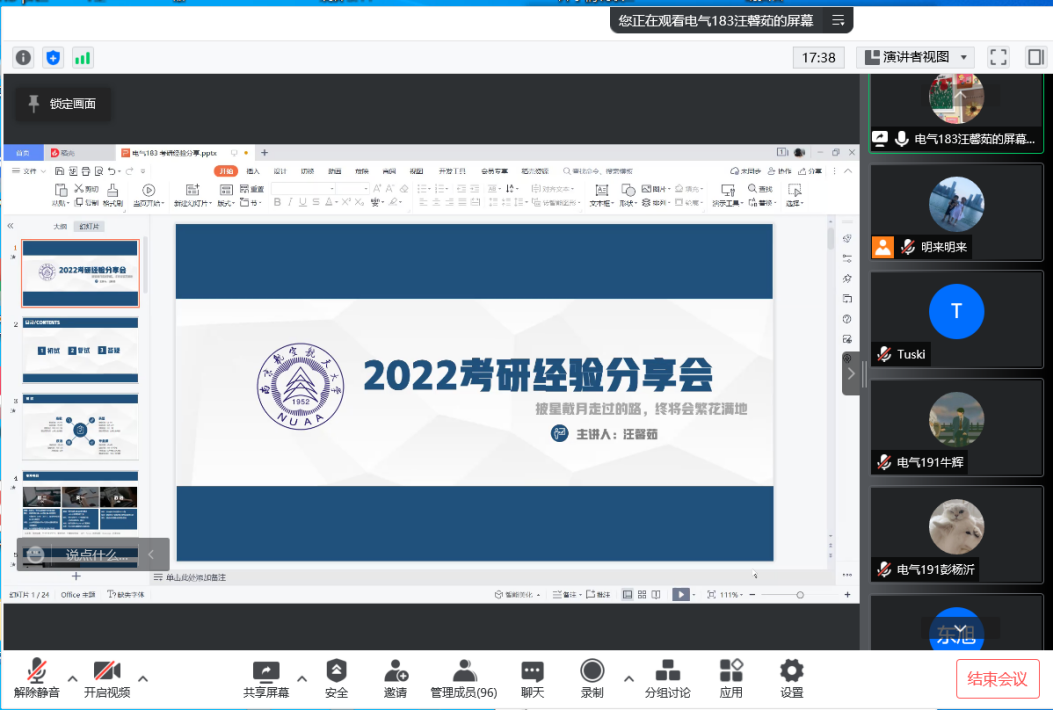Screen dimensions: 1053x710
Task: Enter full screen mode icon
Action: click(998, 57)
